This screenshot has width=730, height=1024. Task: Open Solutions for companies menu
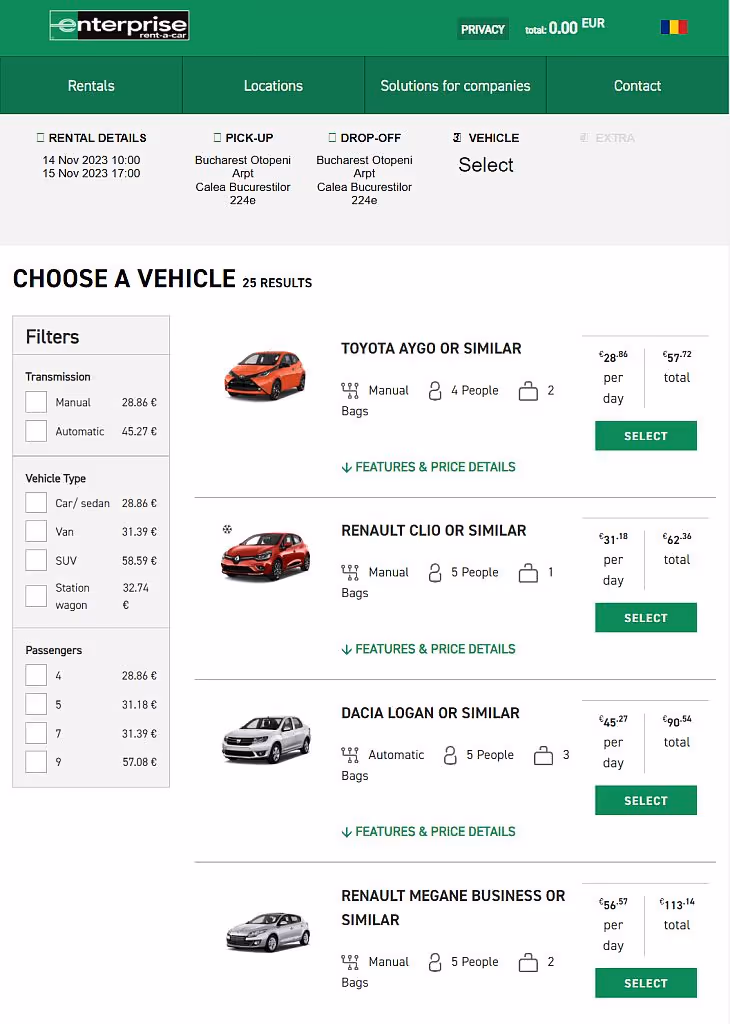pyautogui.click(x=455, y=86)
